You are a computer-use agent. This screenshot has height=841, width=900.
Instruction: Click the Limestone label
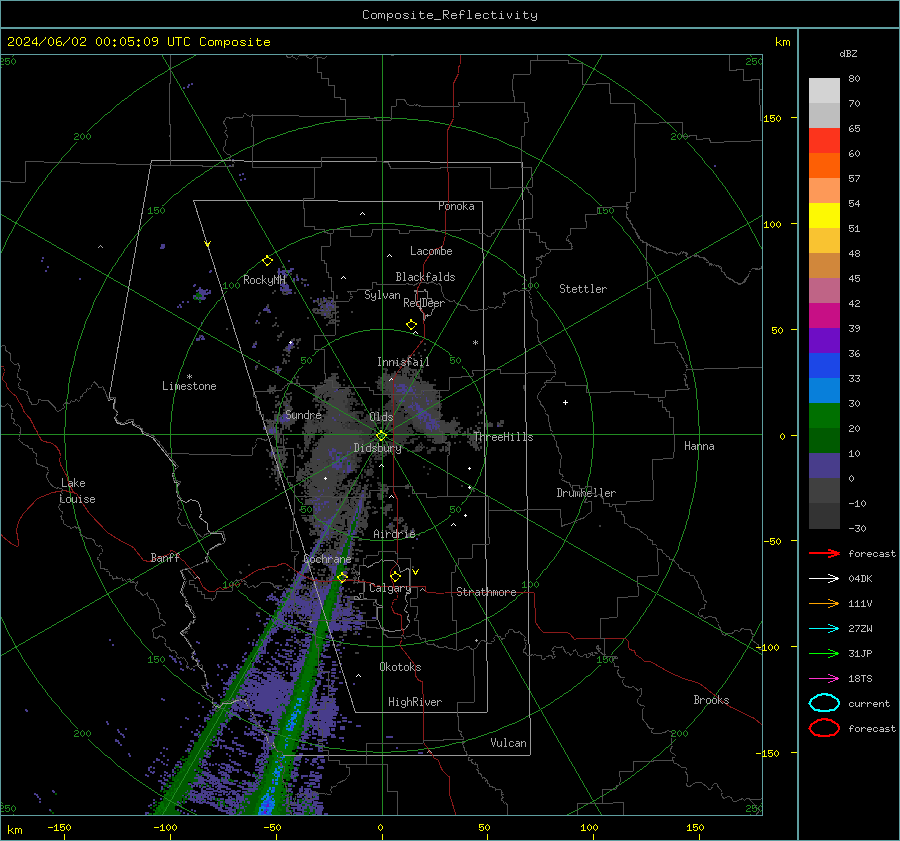point(189,386)
